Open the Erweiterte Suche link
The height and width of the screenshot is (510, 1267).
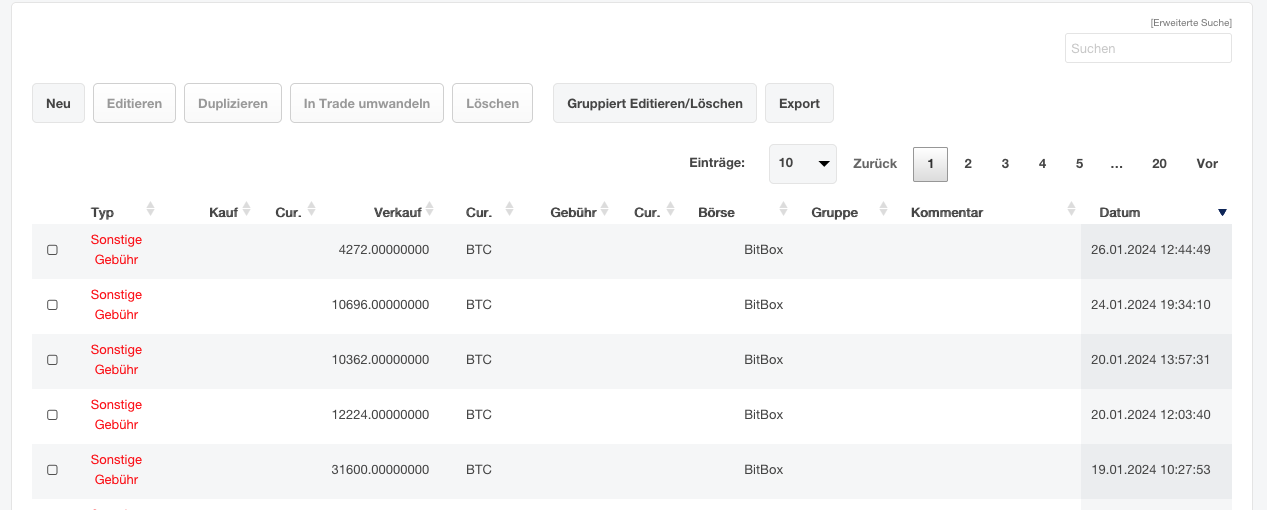(x=1191, y=23)
